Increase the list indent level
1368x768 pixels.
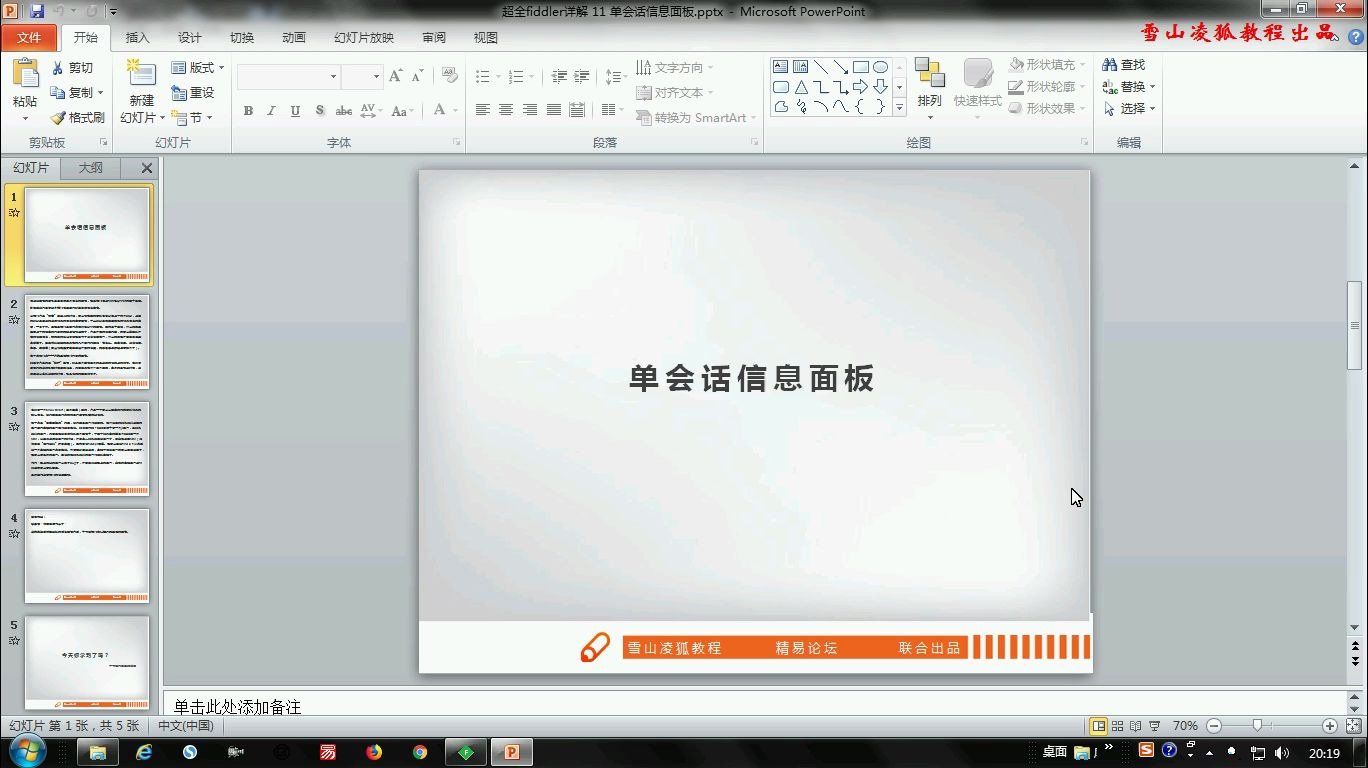[582, 77]
